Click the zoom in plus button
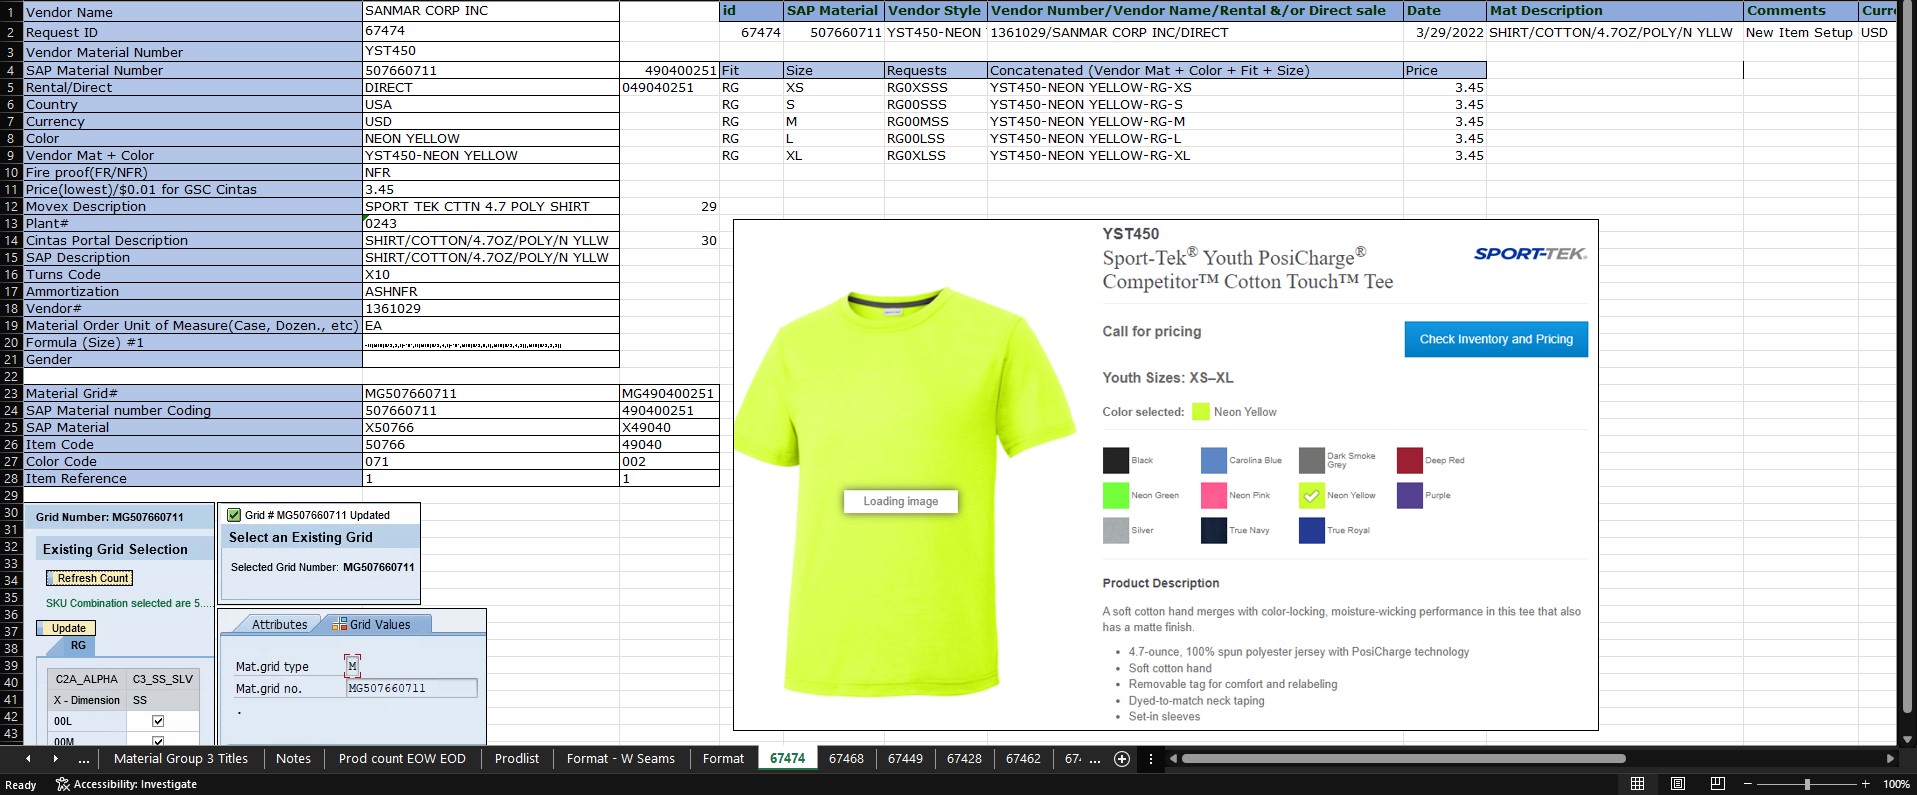 [1866, 784]
